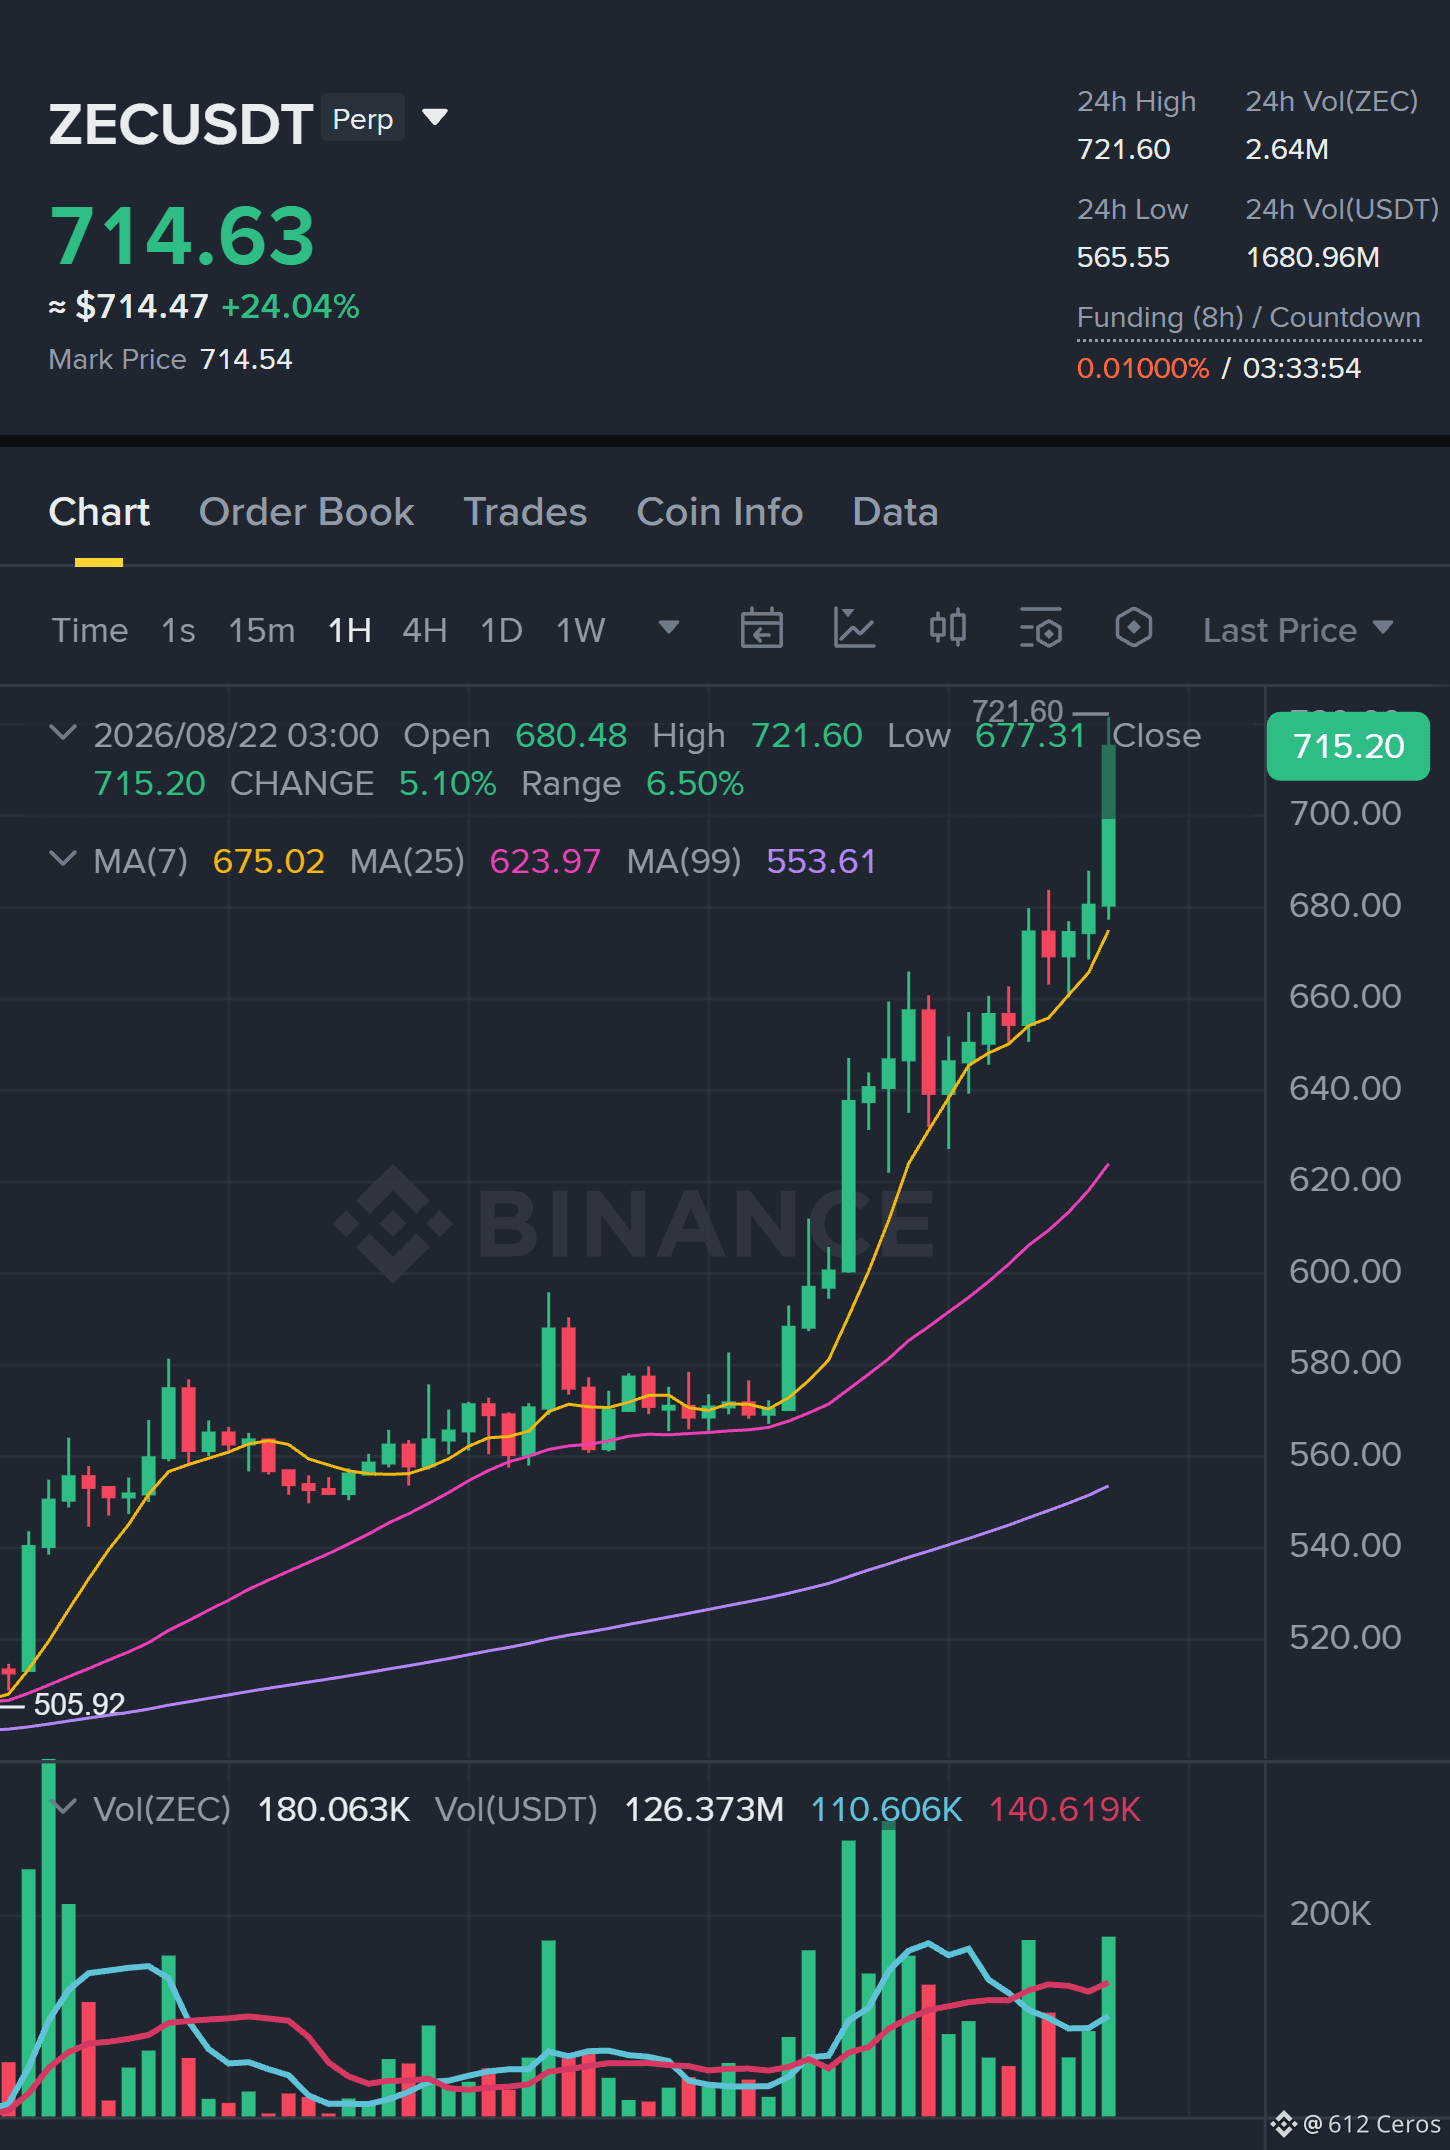Screen dimensions: 1450x2150
Task: Tap the MA(25) 623.97 legend value
Action: click(545, 861)
